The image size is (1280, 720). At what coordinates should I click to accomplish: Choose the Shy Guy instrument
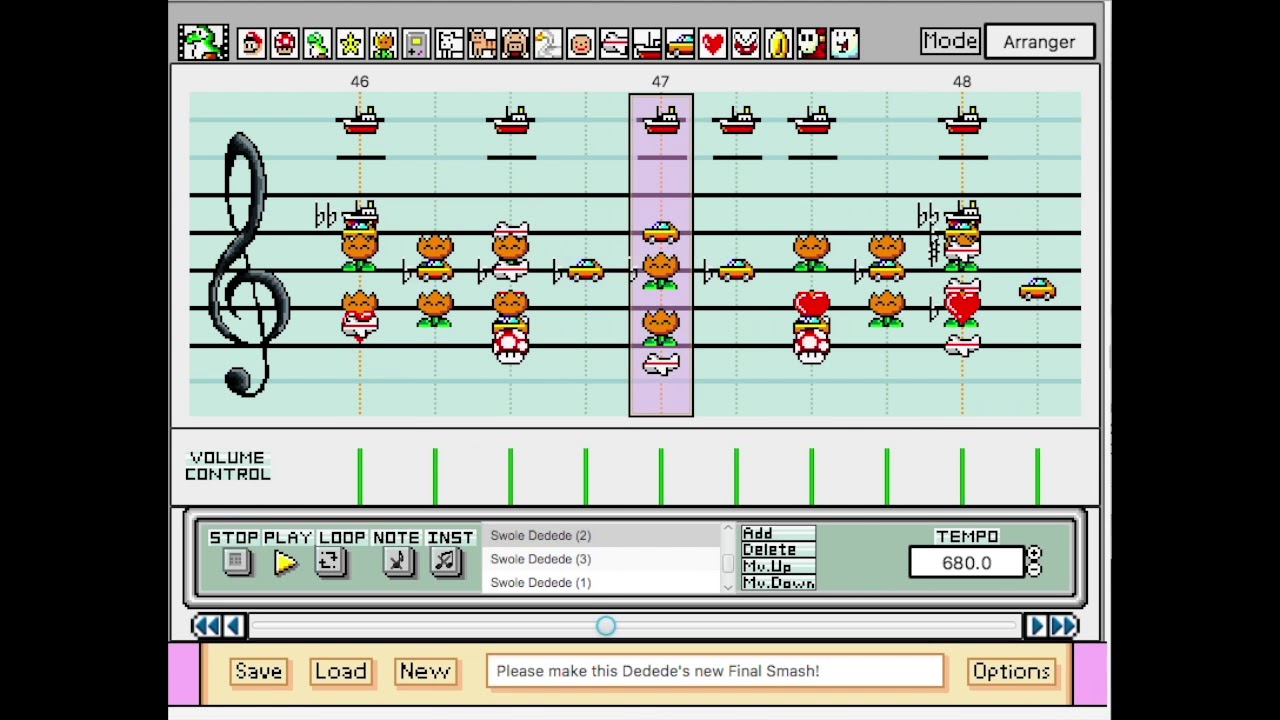coord(812,44)
